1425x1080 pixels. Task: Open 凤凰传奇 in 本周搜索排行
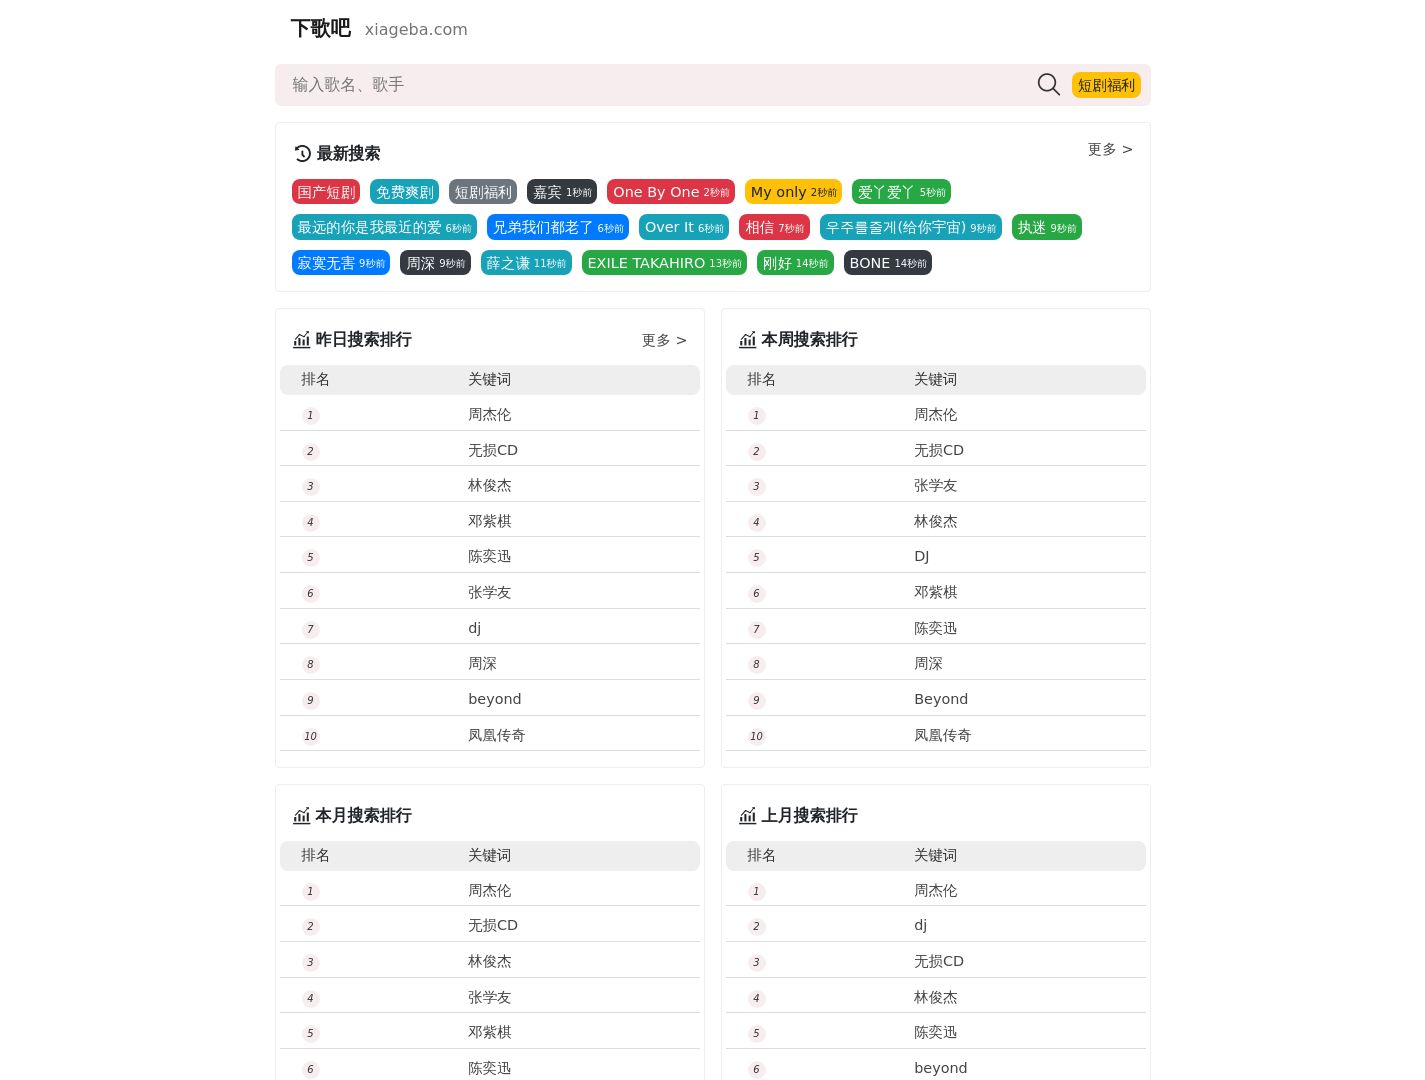click(x=942, y=735)
